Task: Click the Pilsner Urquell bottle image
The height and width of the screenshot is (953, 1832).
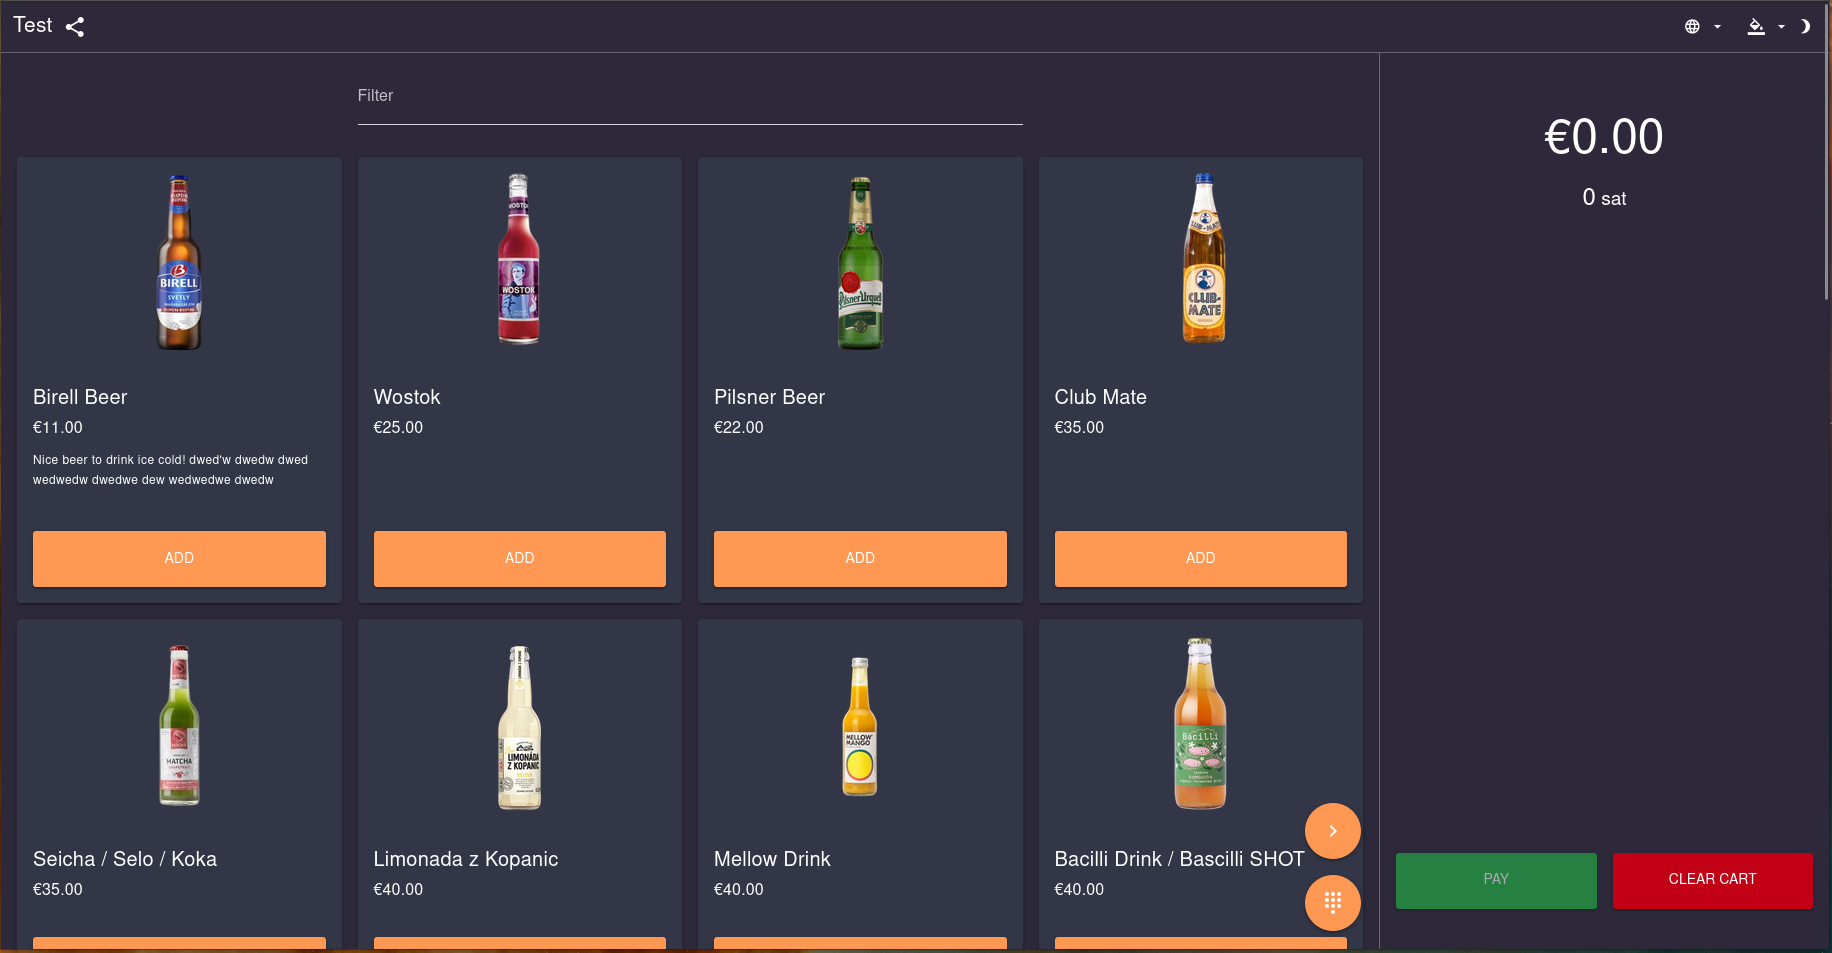Action: tap(860, 263)
